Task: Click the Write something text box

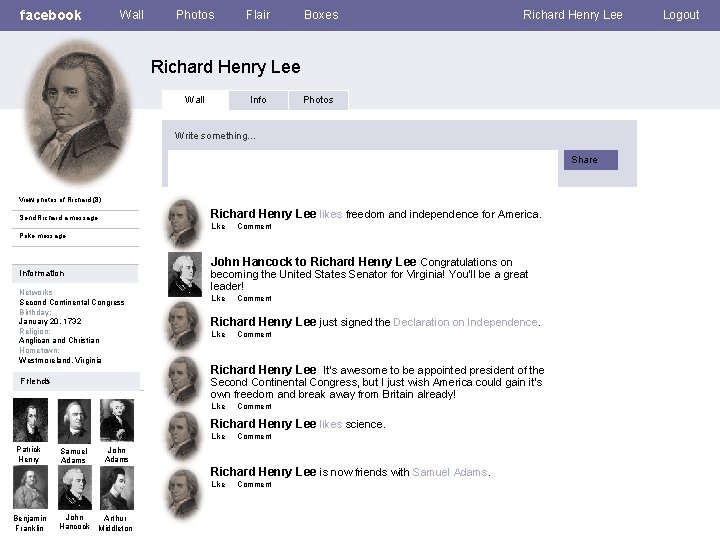Action: point(363,168)
